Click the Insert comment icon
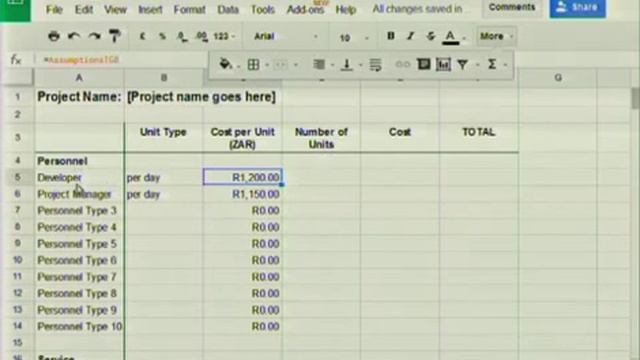640x360 pixels. (423, 64)
